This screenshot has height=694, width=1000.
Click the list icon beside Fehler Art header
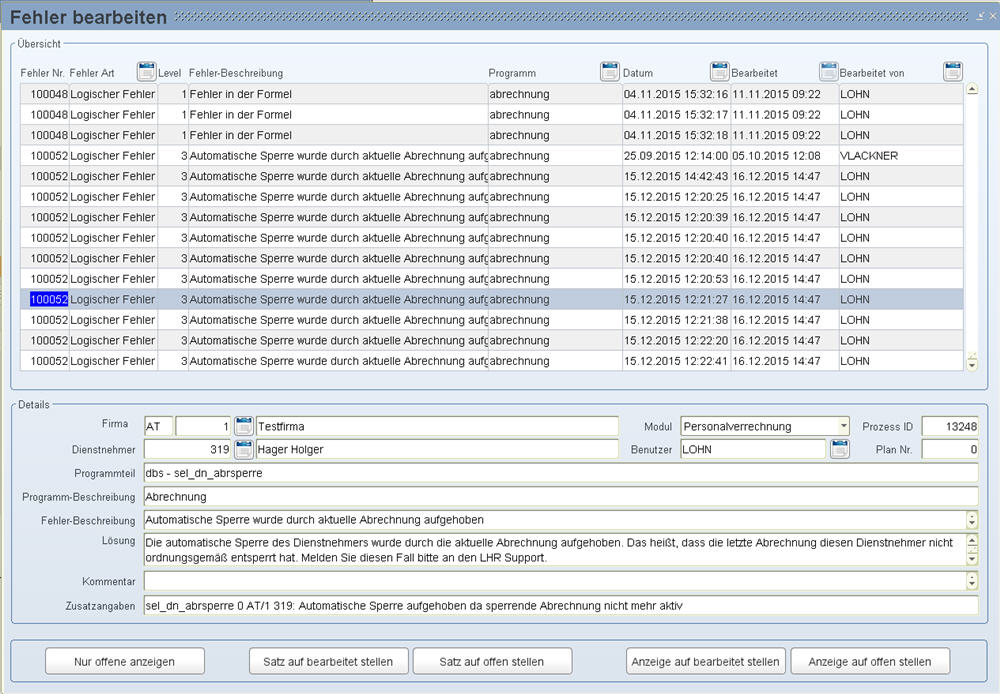point(147,71)
